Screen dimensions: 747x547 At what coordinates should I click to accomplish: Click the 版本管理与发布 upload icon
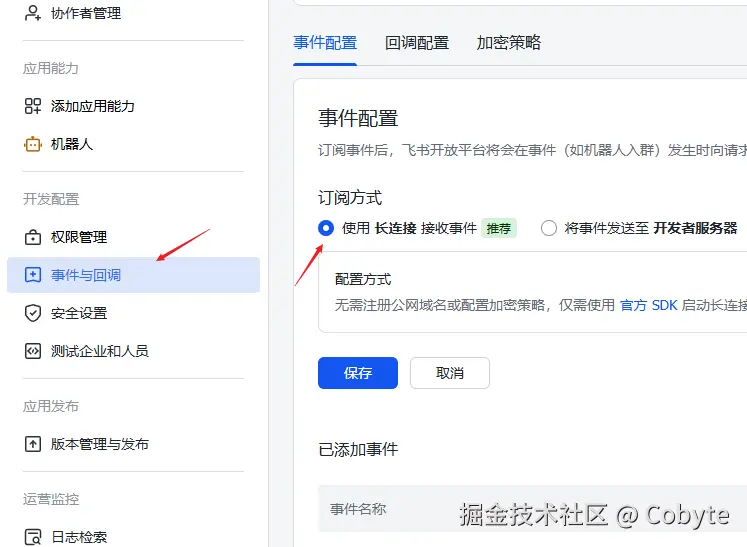pyautogui.click(x=32, y=444)
